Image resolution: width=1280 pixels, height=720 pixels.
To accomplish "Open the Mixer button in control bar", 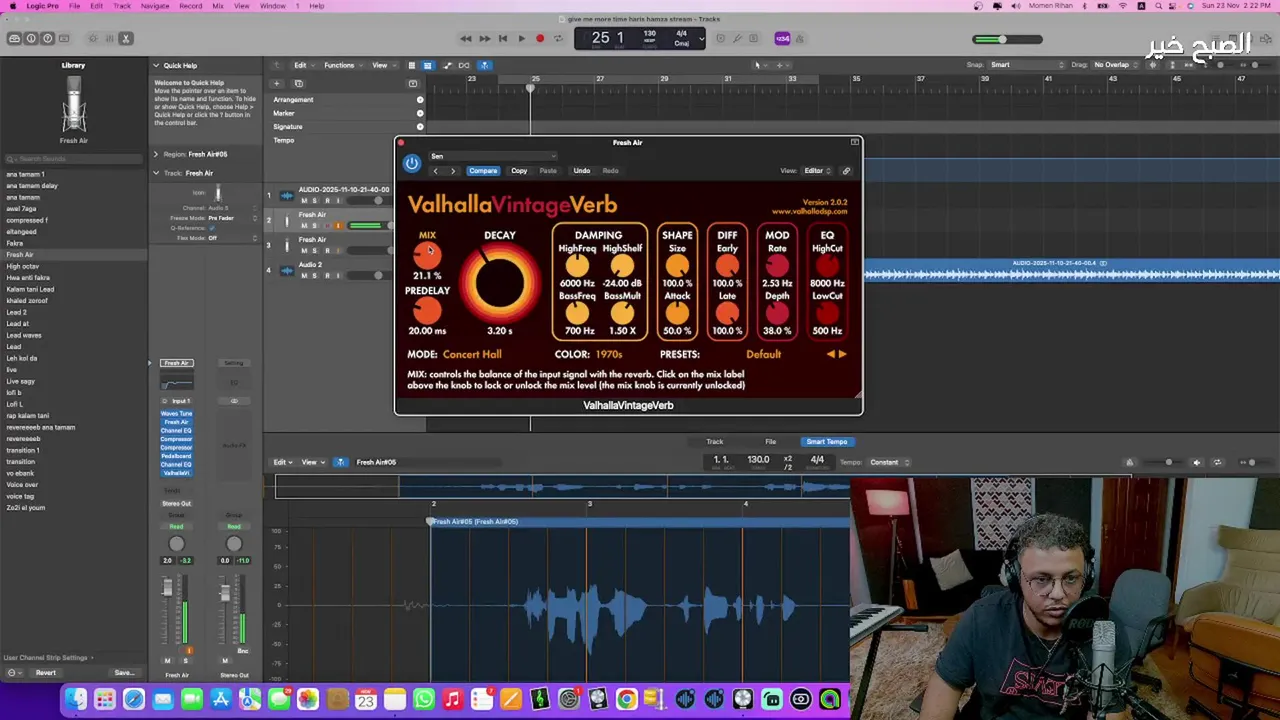I will click(x=109, y=39).
